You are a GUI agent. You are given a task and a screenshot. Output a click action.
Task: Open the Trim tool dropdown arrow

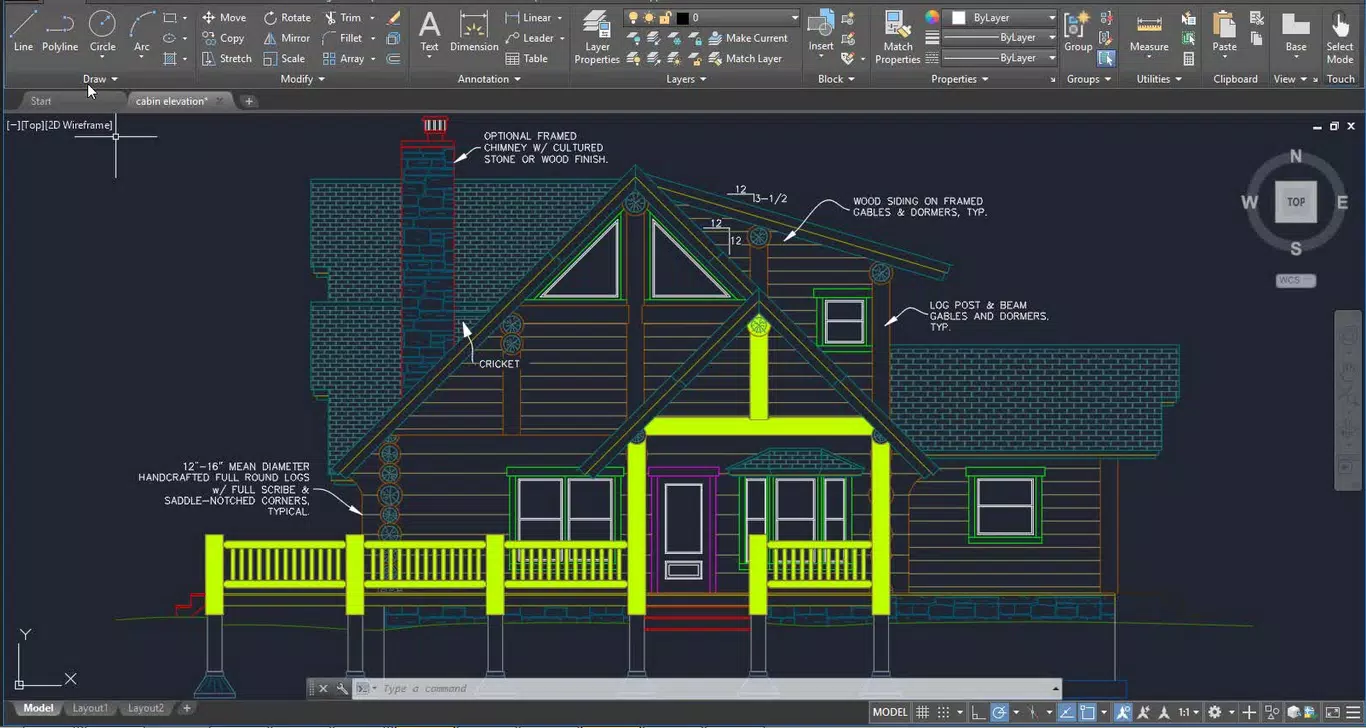(x=372, y=17)
